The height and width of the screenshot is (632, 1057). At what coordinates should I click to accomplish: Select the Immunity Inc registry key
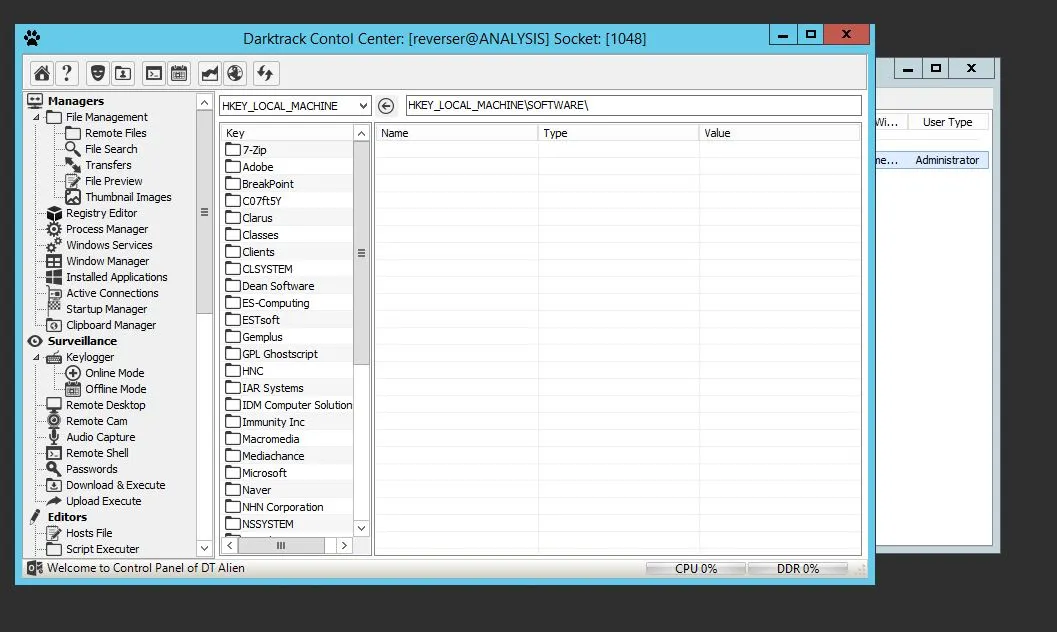coord(273,422)
